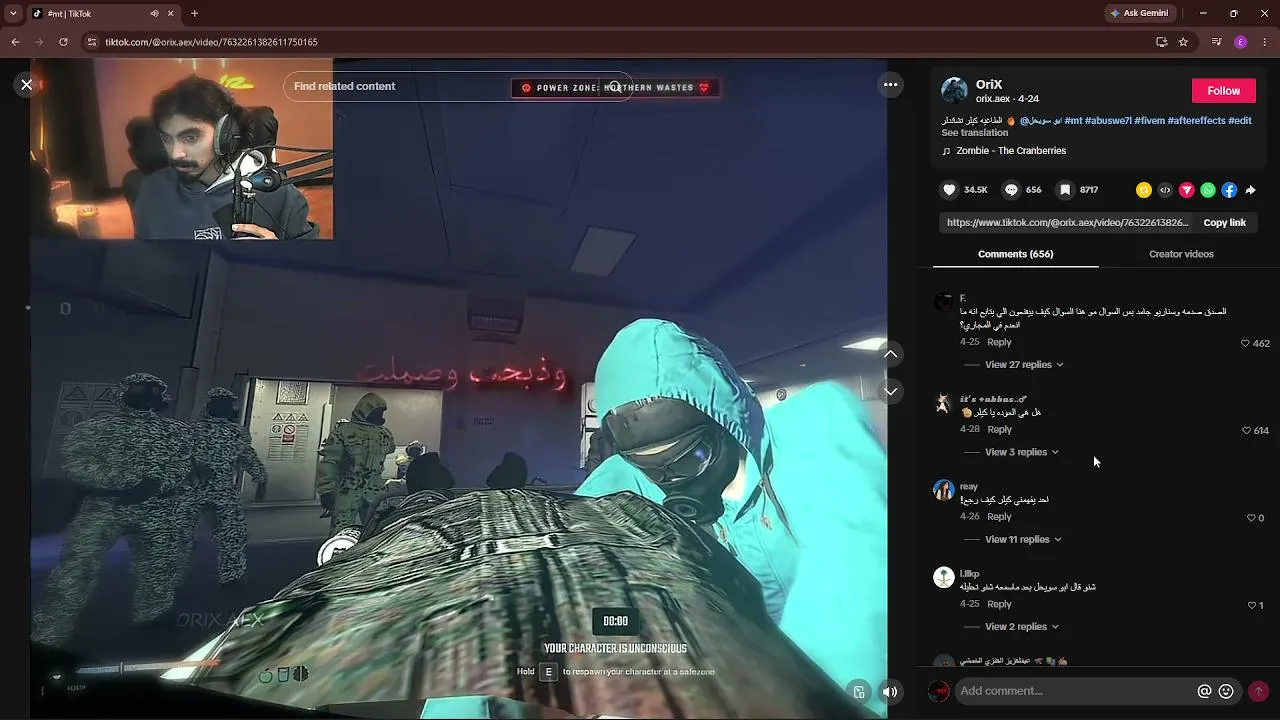Open the #aftereffects hashtag
The height and width of the screenshot is (720, 1280).
pyautogui.click(x=1197, y=121)
